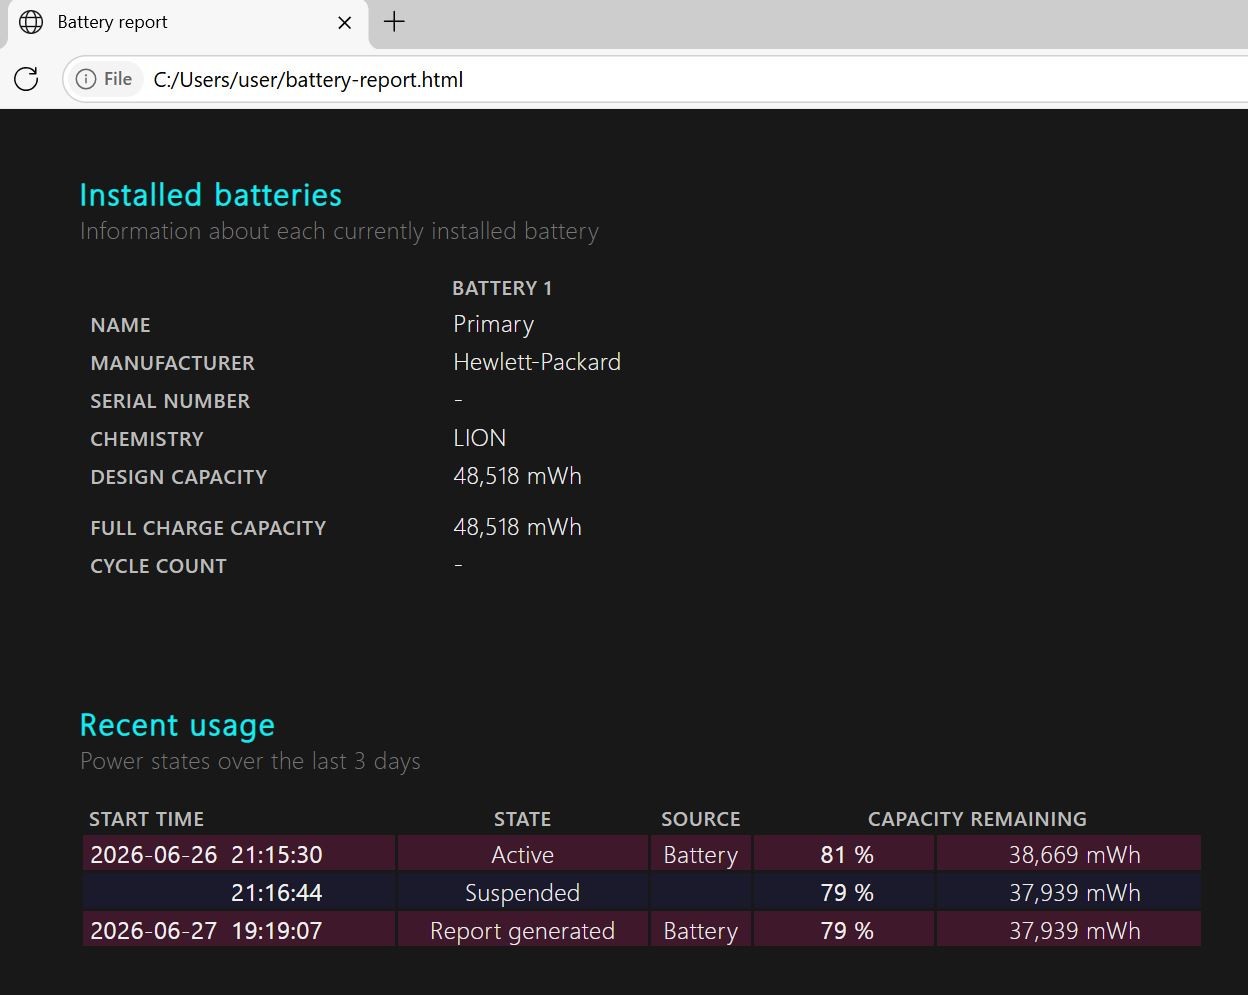Click the address bar URL text
Image resolution: width=1248 pixels, height=995 pixels.
pos(308,79)
